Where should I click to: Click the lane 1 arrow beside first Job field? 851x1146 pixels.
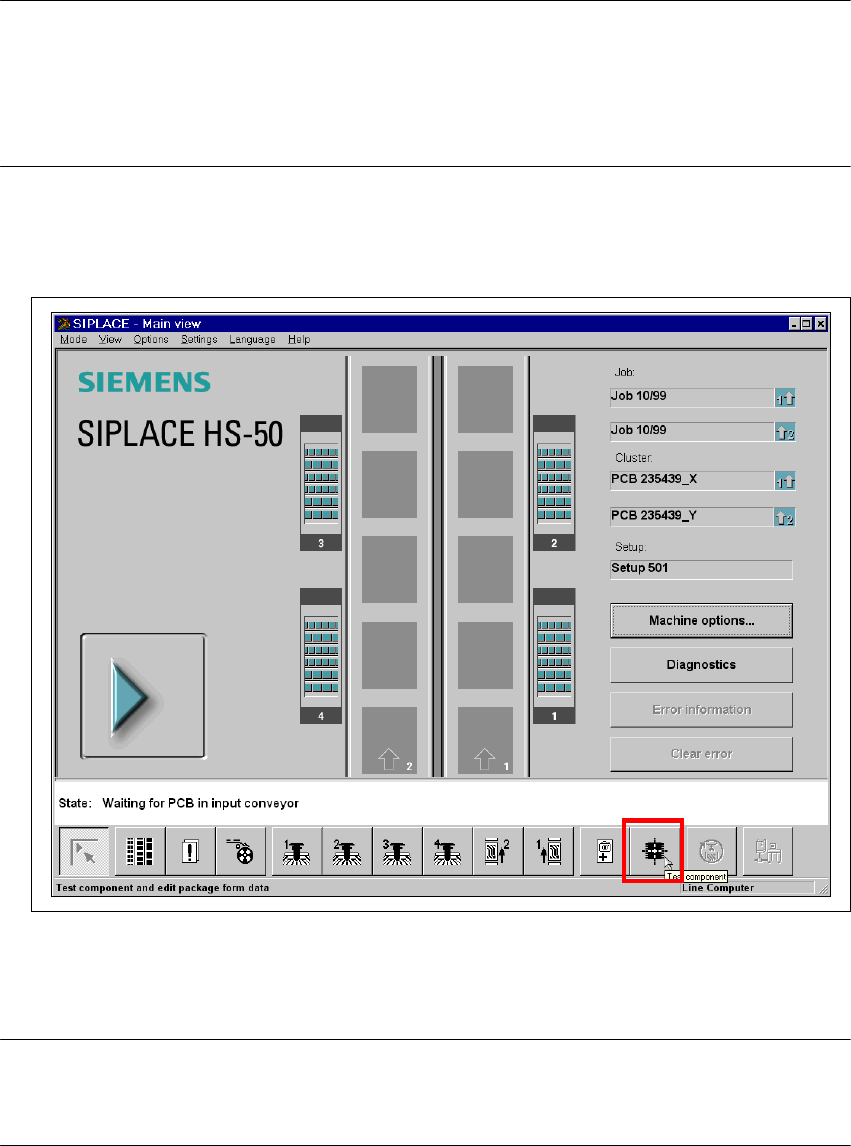pos(785,398)
